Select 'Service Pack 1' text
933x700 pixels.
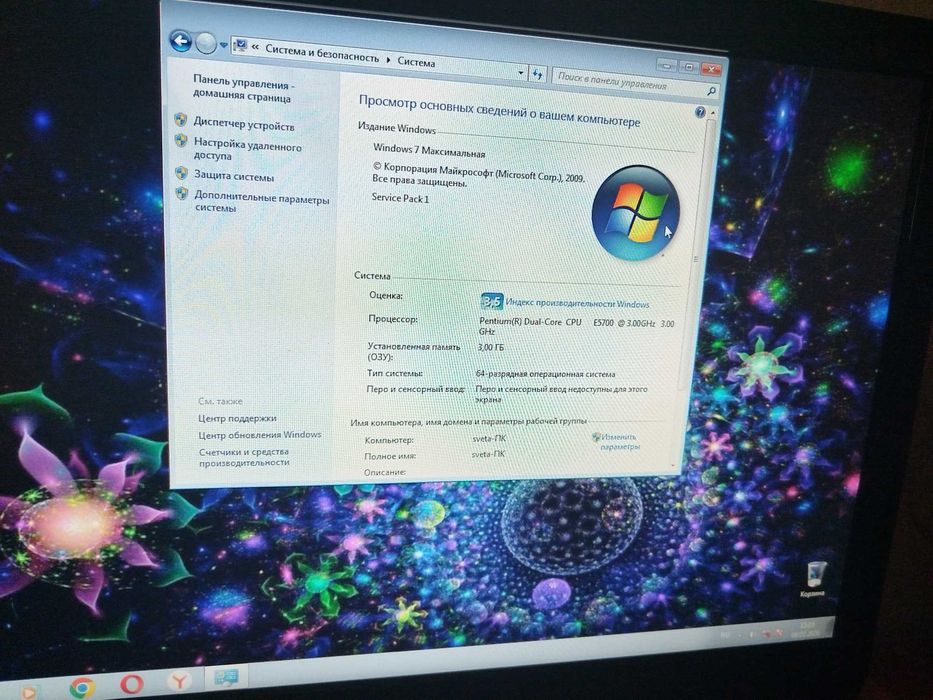[x=400, y=198]
